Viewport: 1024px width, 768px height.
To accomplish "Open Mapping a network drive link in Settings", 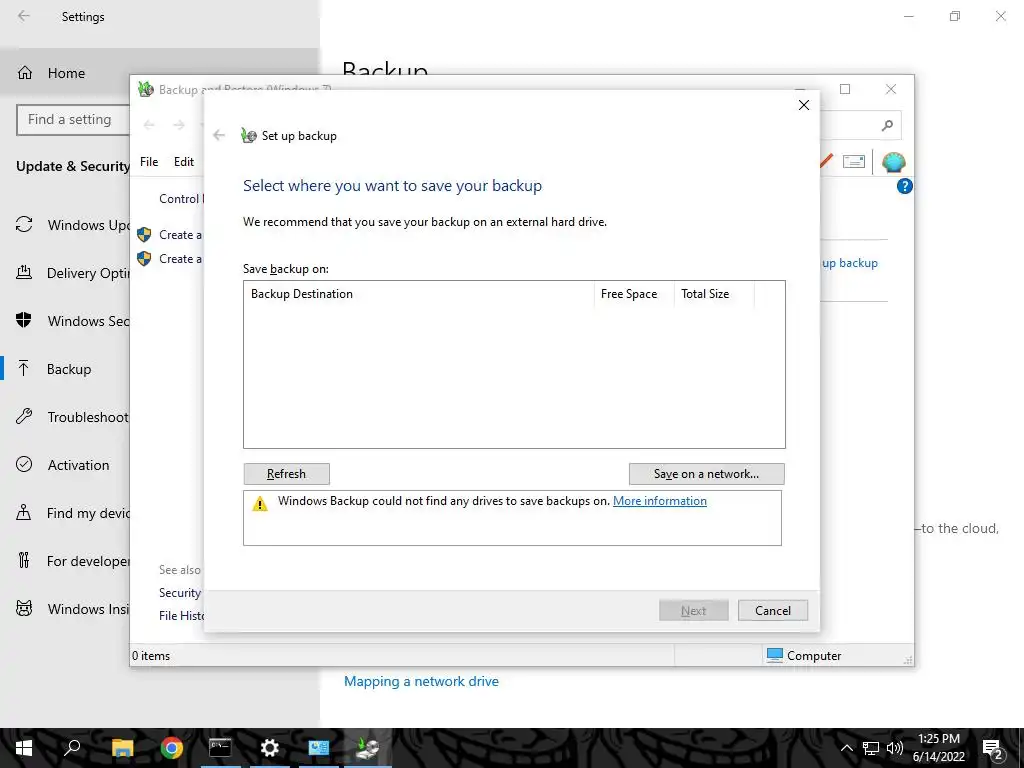I will [421, 681].
